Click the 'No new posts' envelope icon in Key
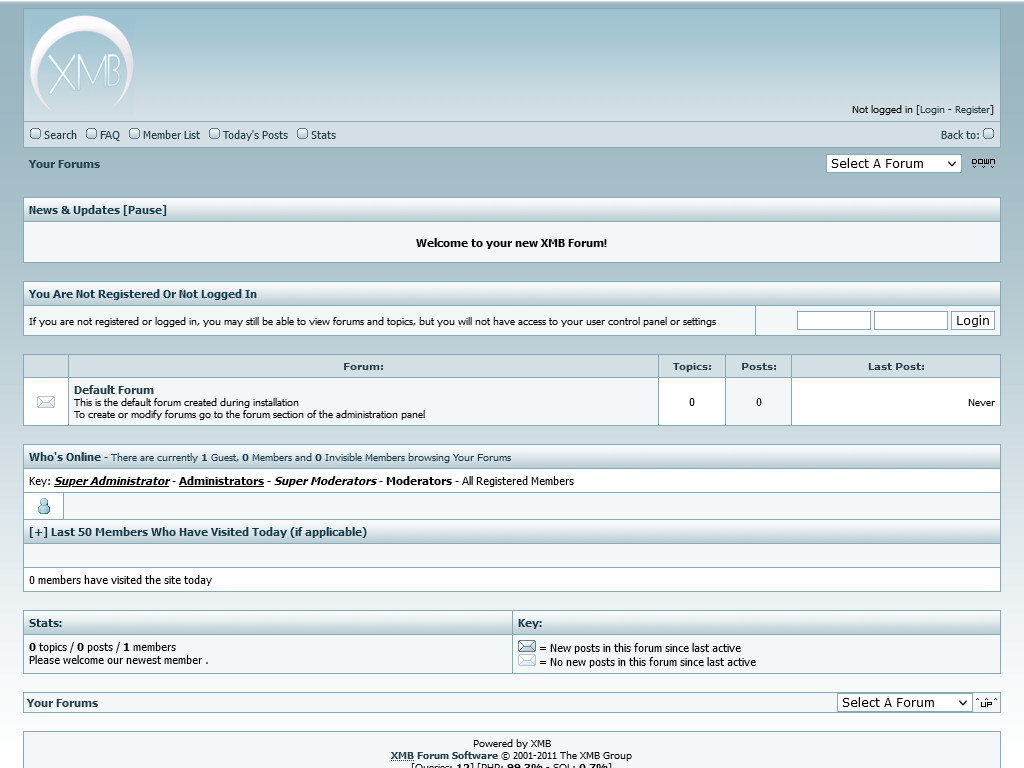Viewport: 1024px width, 768px height. tap(527, 660)
